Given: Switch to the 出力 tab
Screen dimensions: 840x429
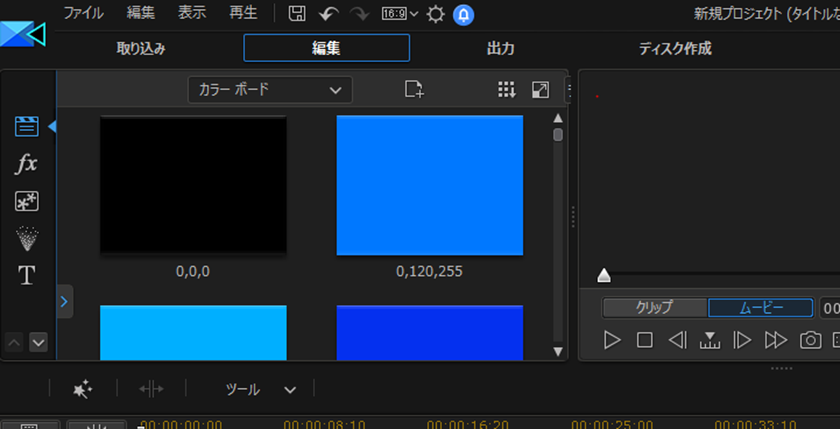Looking at the screenshot, I should point(500,48).
